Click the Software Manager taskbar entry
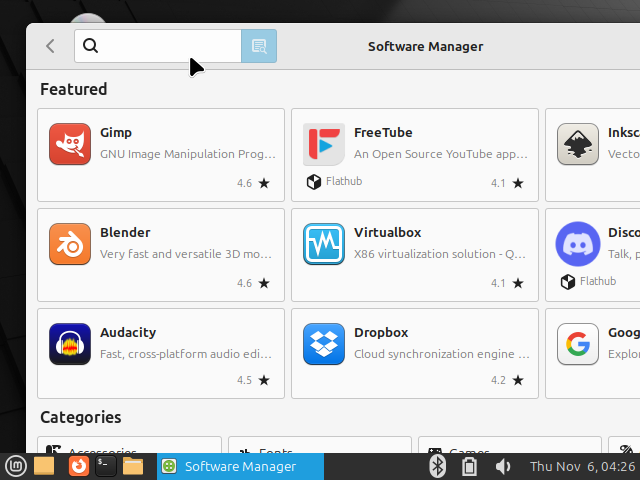 pos(240,466)
